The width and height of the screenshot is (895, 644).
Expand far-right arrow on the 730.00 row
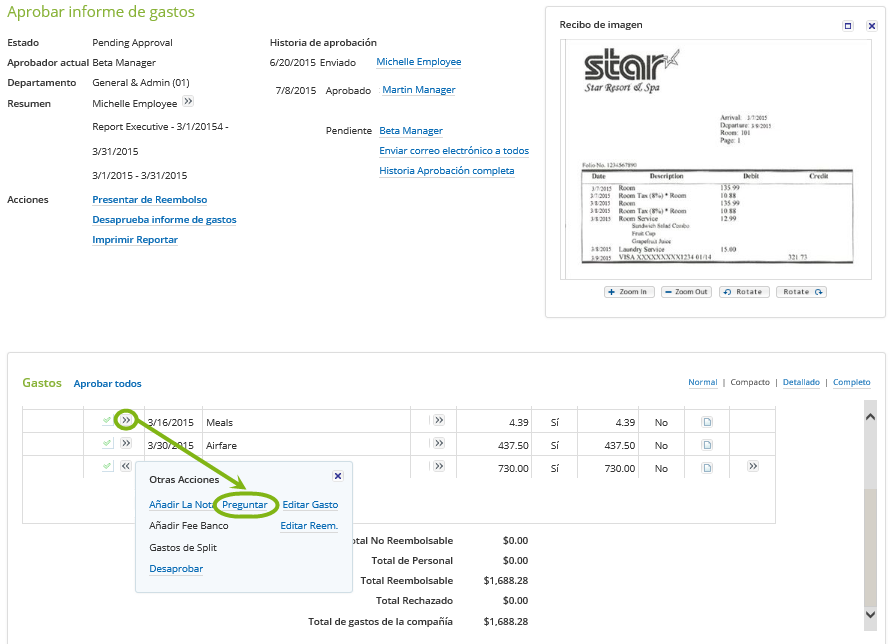click(x=753, y=466)
